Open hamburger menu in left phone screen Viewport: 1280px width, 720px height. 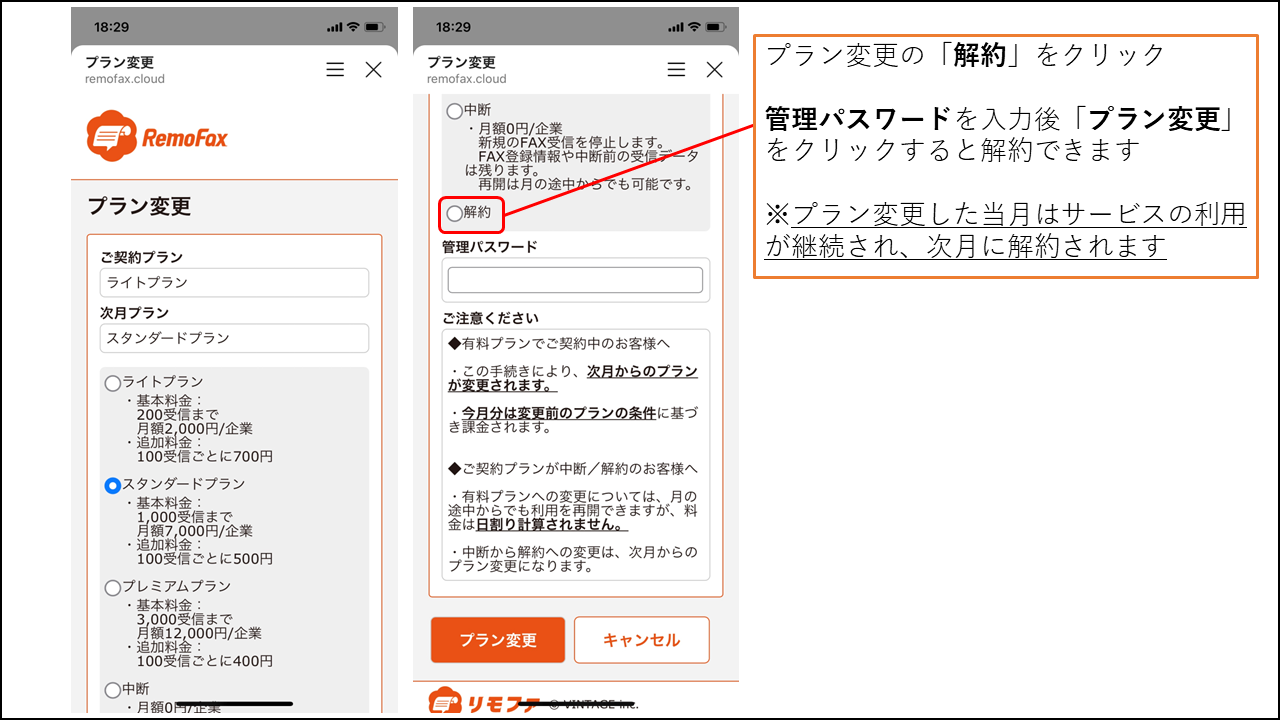(335, 69)
